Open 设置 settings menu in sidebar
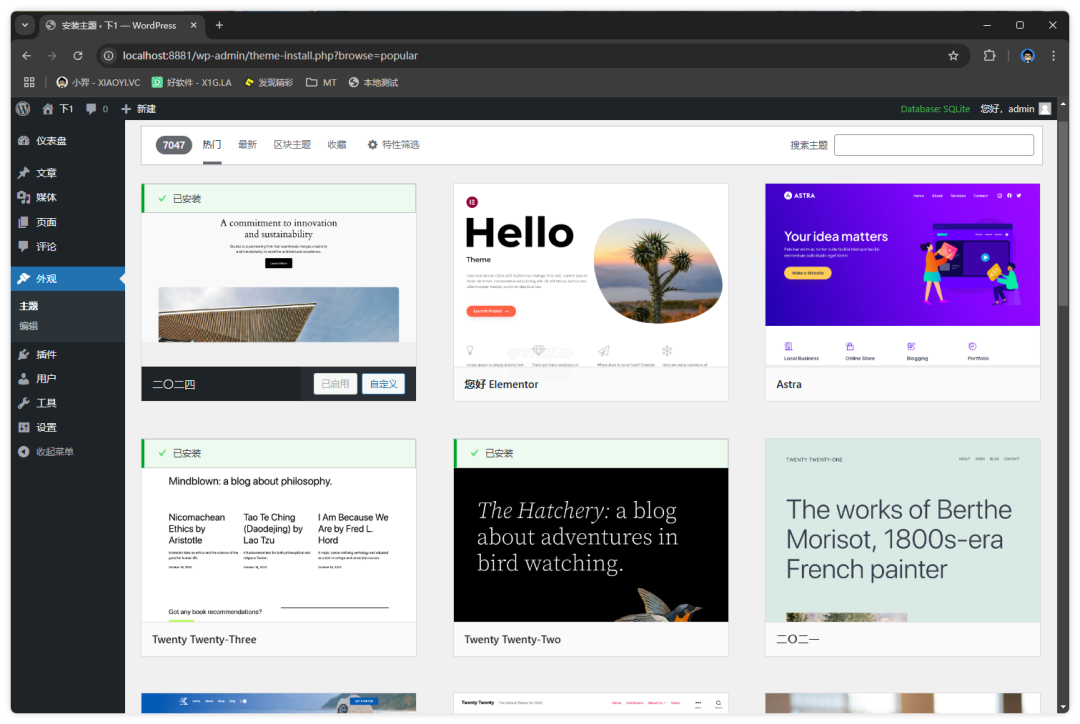Screen dimensions: 1080x724 point(68,427)
